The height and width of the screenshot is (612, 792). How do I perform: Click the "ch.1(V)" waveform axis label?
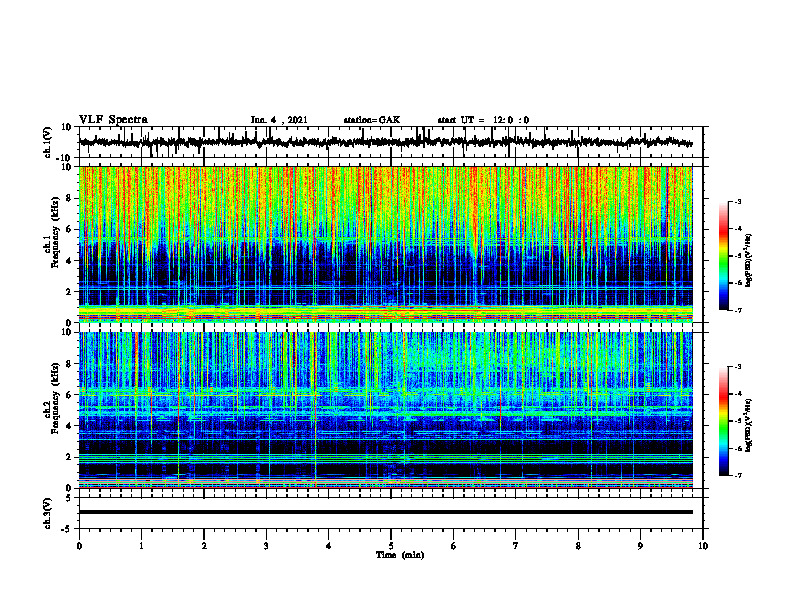point(47,142)
